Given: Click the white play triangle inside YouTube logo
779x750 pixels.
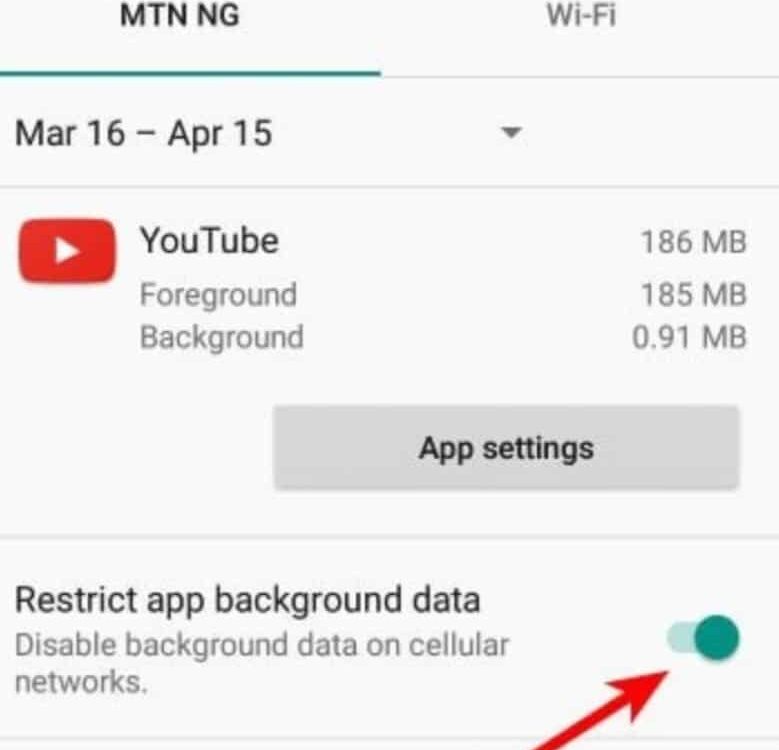Looking at the screenshot, I should click(x=67, y=250).
